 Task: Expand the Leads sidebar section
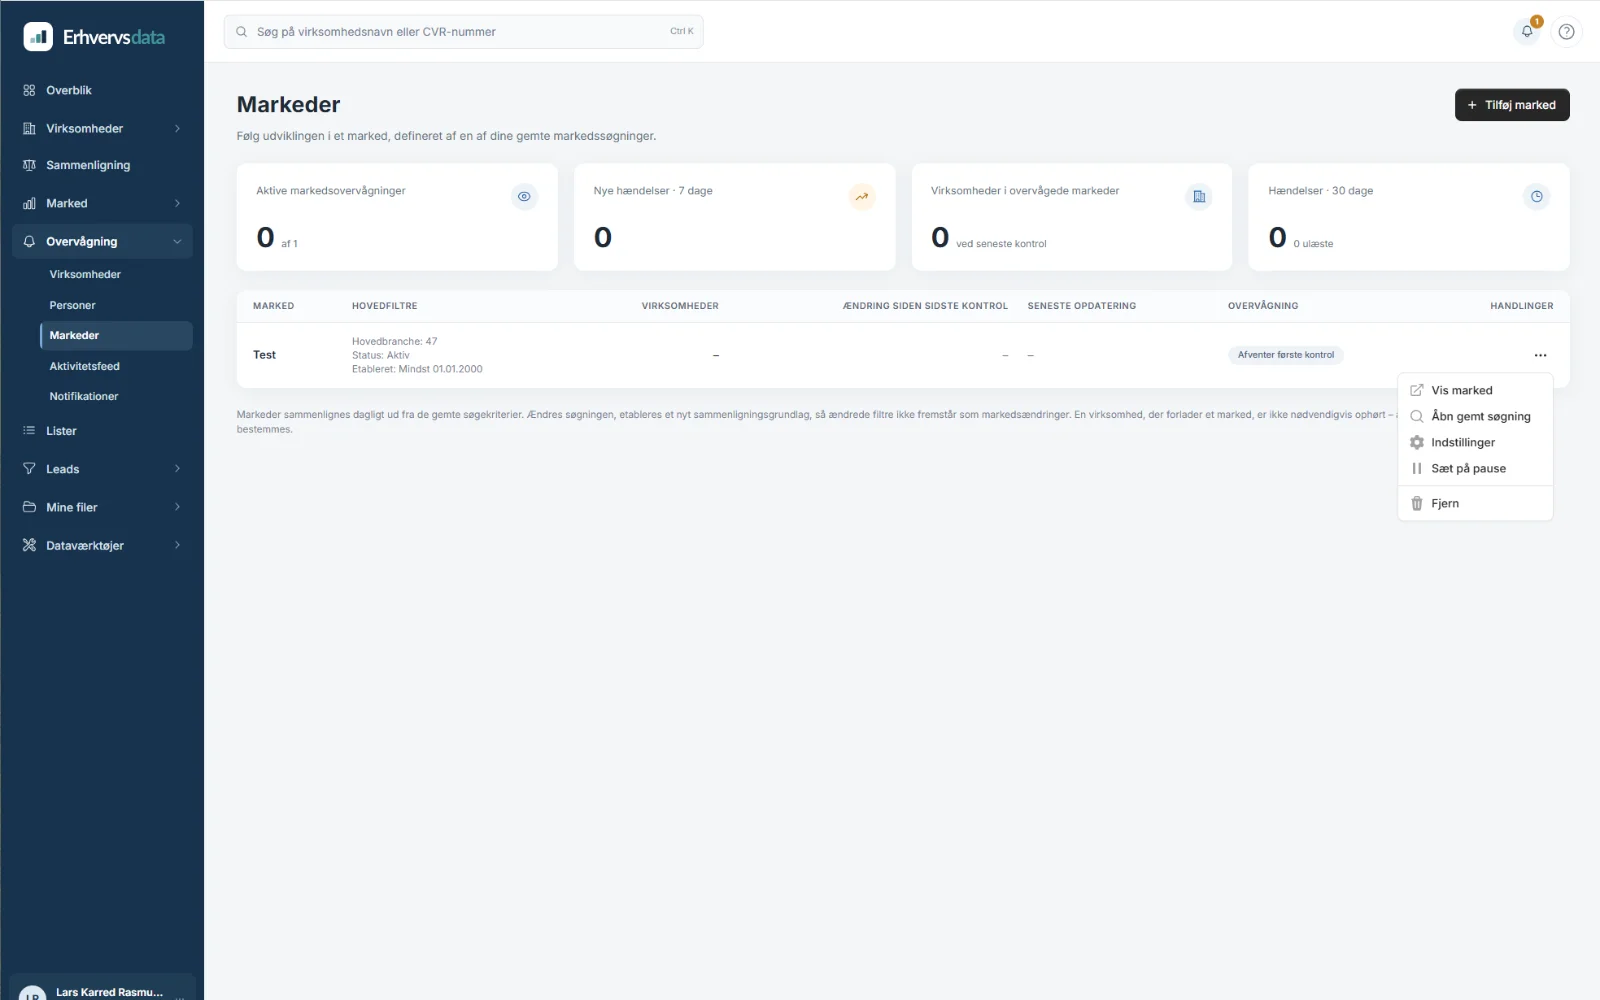coord(102,468)
